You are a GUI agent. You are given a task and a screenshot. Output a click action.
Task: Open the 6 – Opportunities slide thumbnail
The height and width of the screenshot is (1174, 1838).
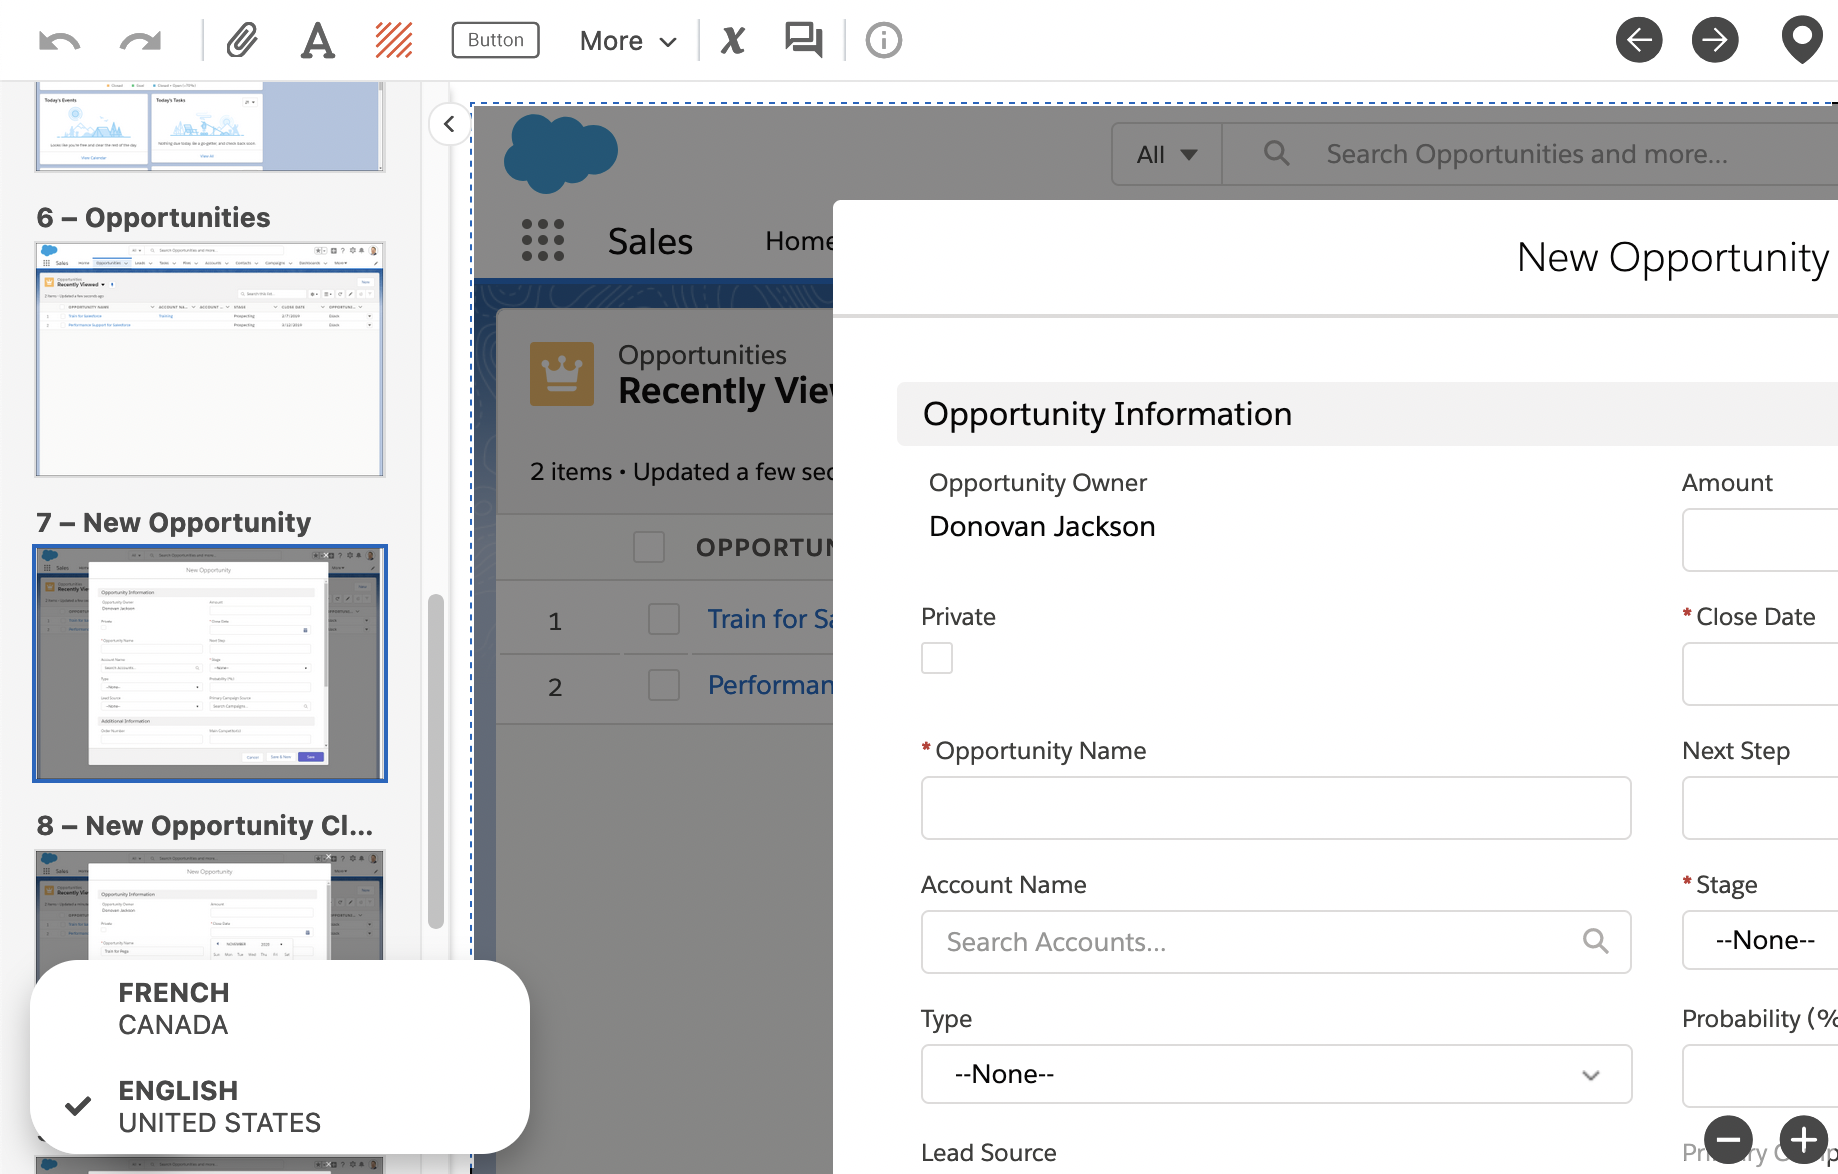click(x=210, y=359)
